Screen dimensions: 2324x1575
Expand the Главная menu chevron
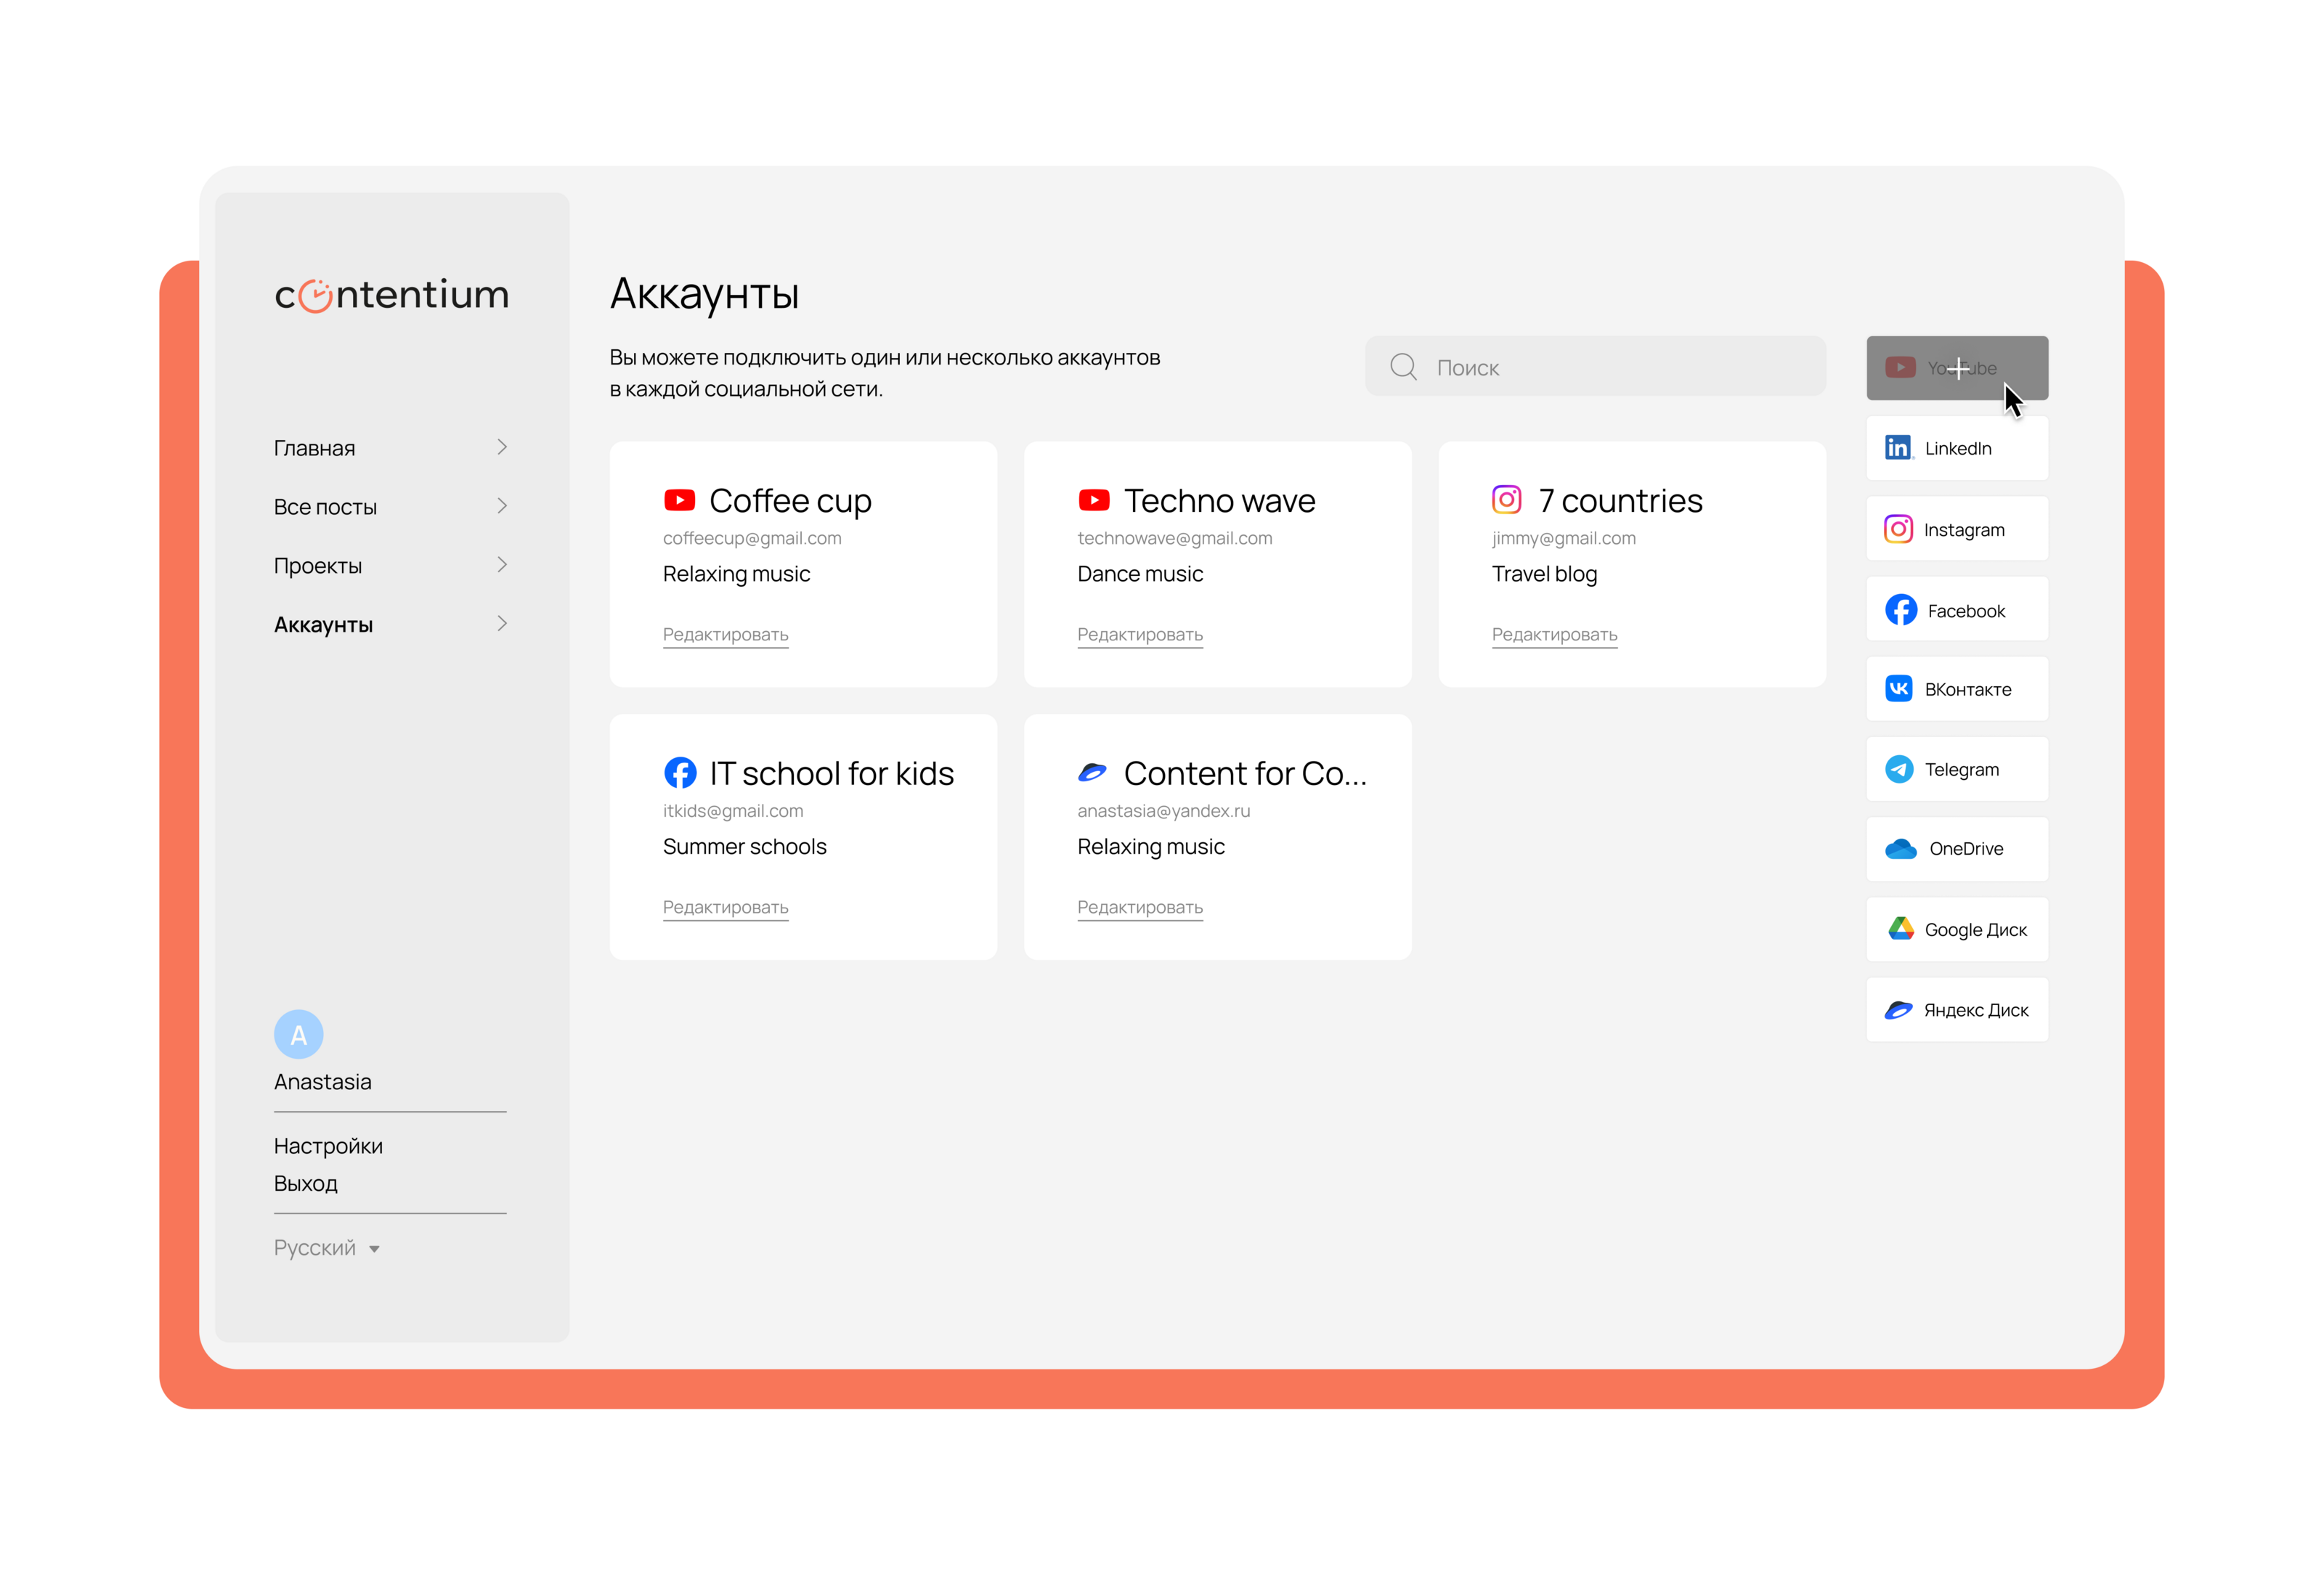tap(502, 447)
